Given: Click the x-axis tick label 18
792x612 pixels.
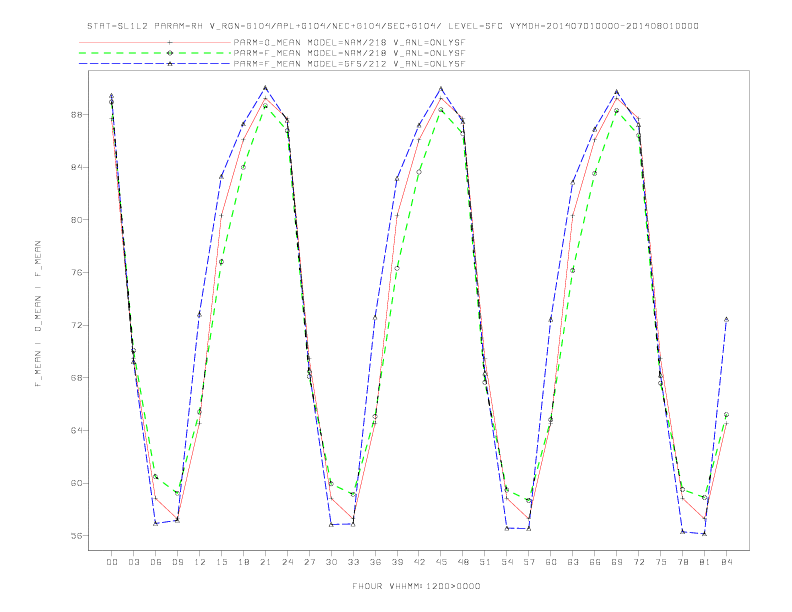Looking at the screenshot, I should pos(243,562).
